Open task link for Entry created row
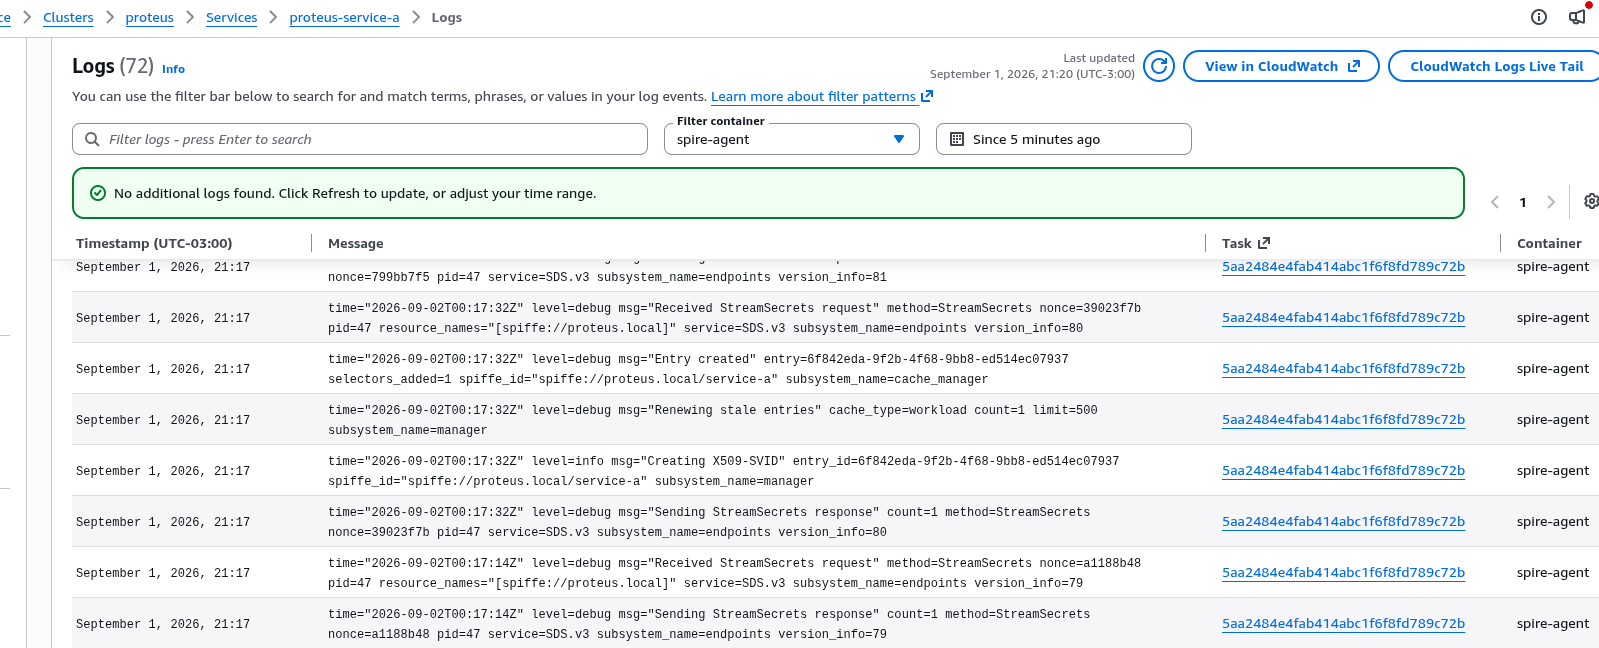This screenshot has height=648, width=1599. (x=1343, y=369)
